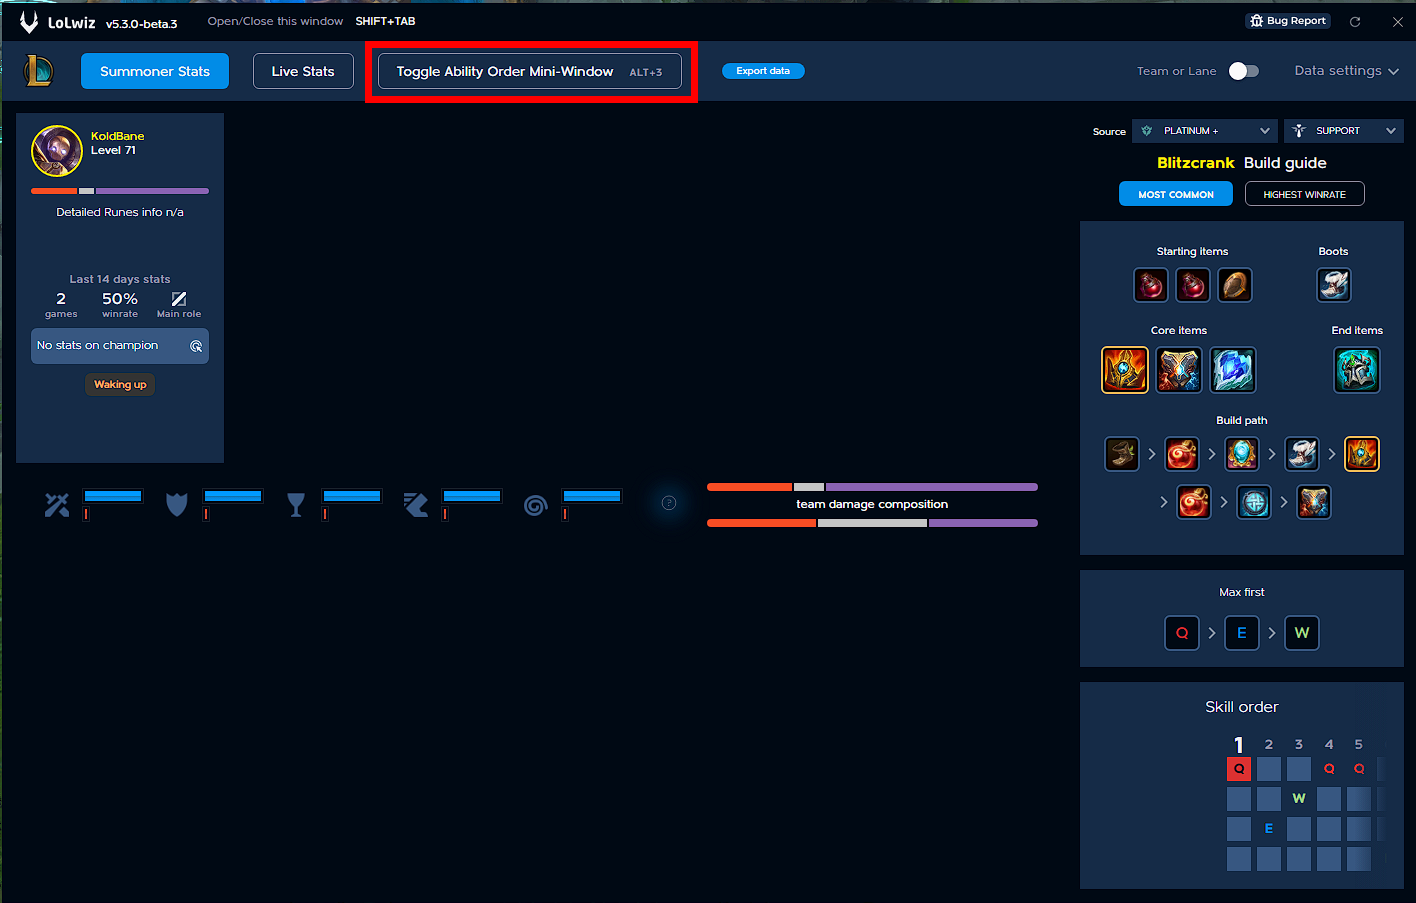Click the Skill order heading
Viewport: 1416px width, 903px height.
click(x=1242, y=707)
